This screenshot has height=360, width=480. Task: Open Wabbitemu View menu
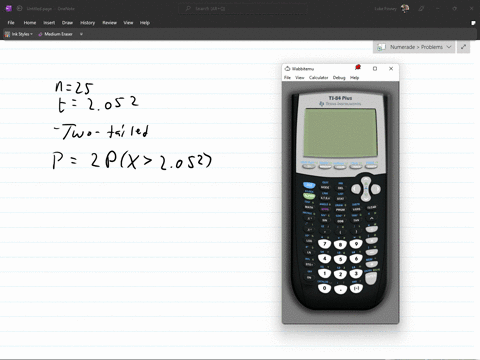pyautogui.click(x=300, y=77)
